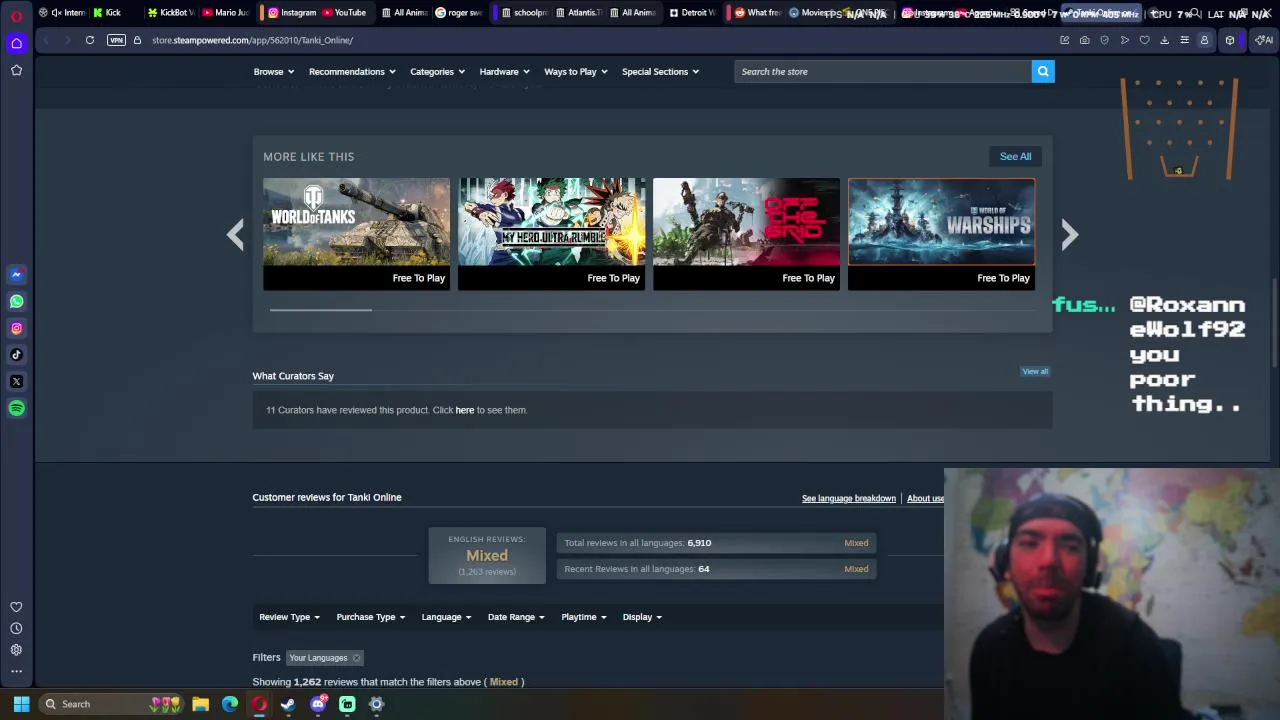Show previous games in More Like This carousel
Screen dimensions: 1280x720
[x=235, y=234]
